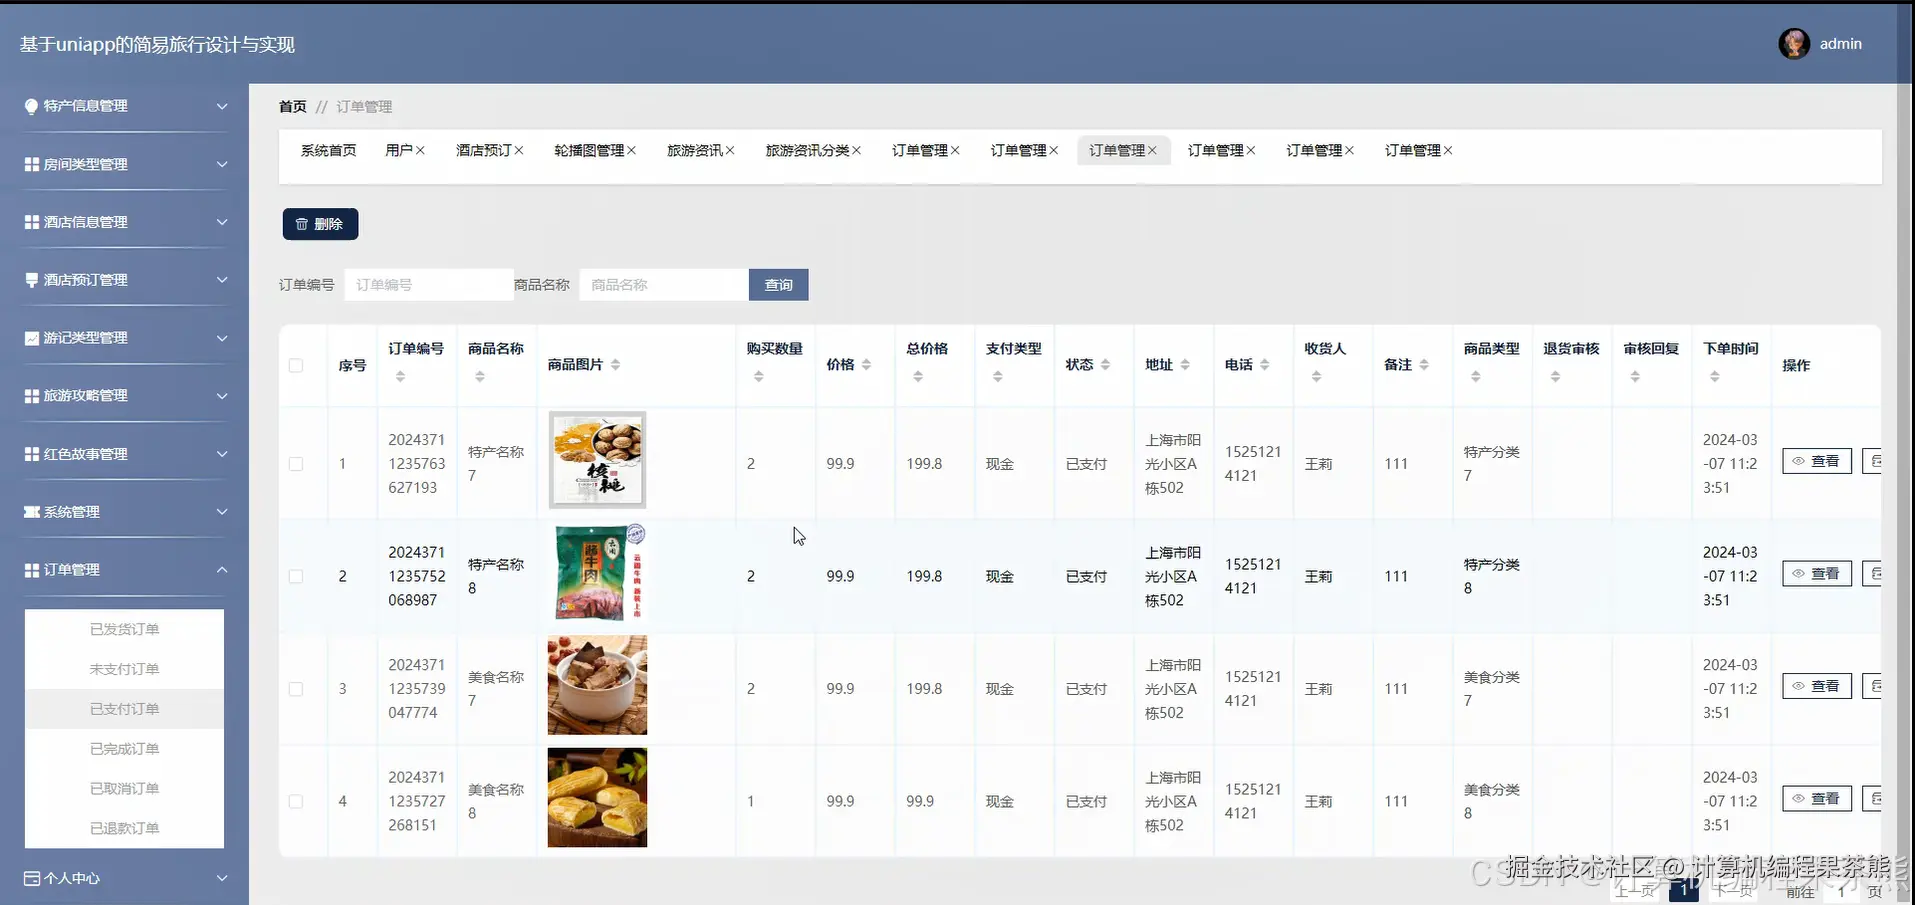Click the 个人中心 sidebar icon
This screenshot has height=905, width=1915.
coord(31,878)
